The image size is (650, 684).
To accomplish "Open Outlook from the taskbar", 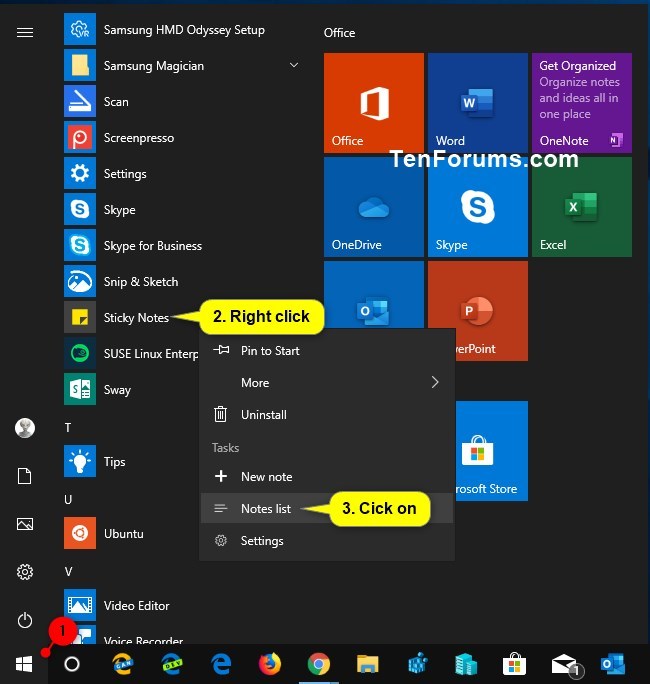I will [x=613, y=664].
